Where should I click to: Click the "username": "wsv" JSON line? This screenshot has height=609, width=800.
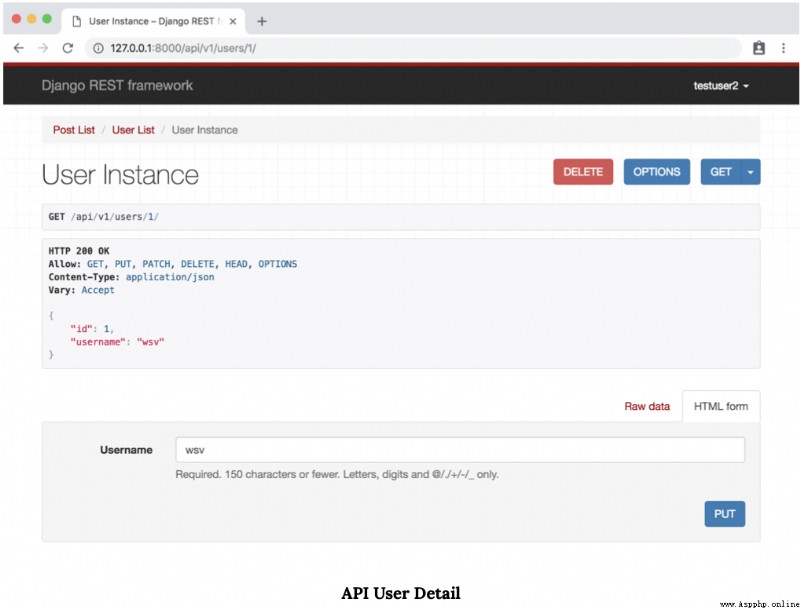[117, 342]
